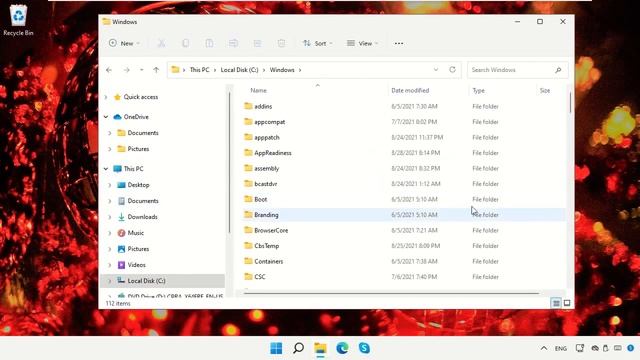Click the Delete trash icon
This screenshot has height=360, width=640.
(281, 43)
